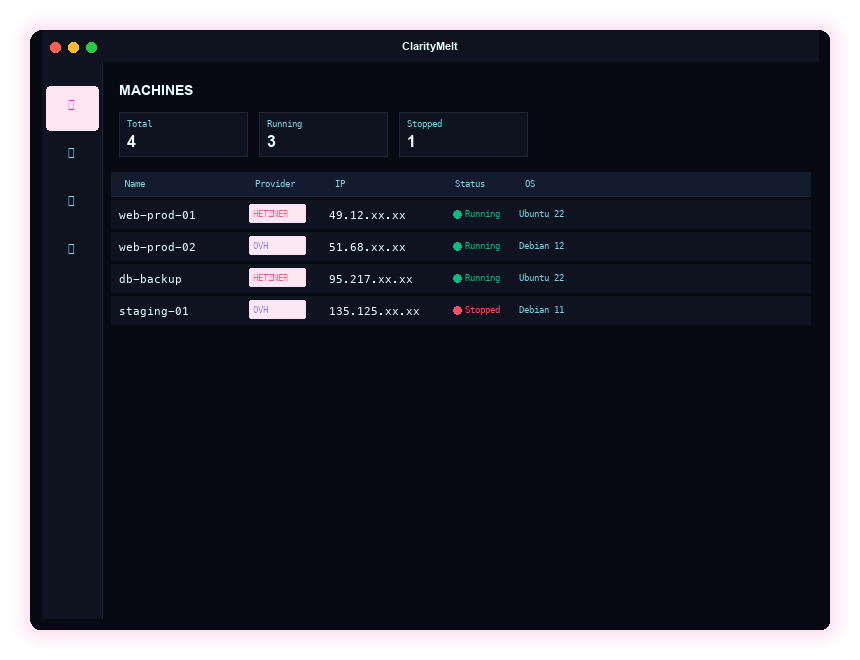This screenshot has width=860, height=660.
Task: Click the Running status text of web-prod-02
Action: tap(482, 246)
